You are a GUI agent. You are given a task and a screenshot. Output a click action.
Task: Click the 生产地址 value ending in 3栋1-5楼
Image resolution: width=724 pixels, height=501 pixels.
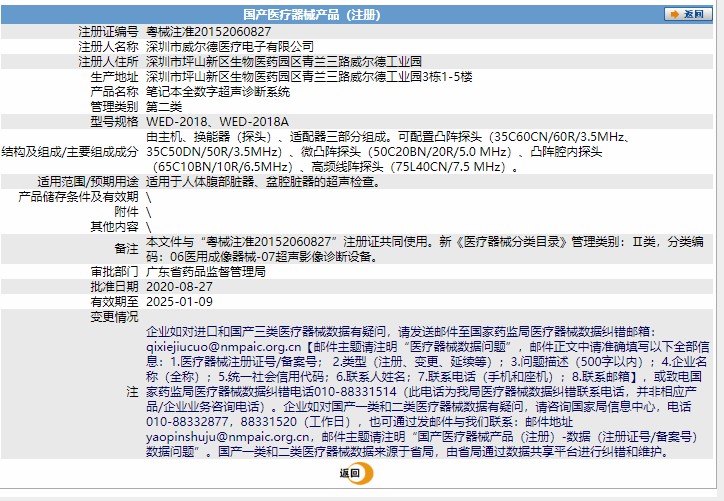309,77
